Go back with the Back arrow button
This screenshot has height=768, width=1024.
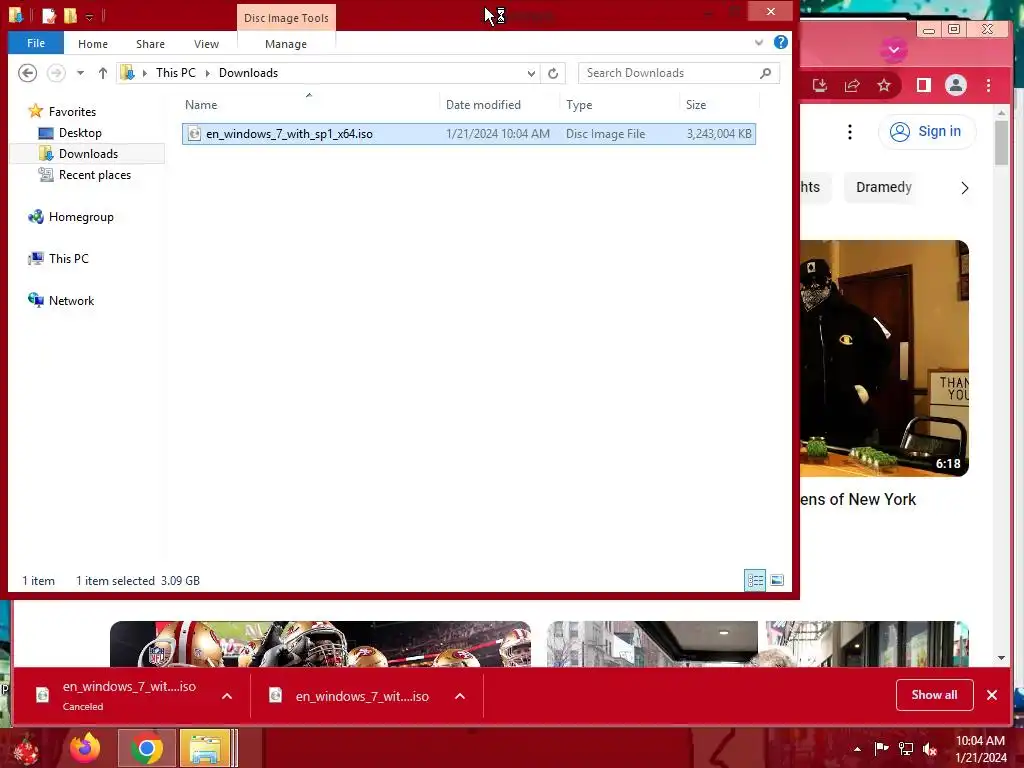pos(27,72)
